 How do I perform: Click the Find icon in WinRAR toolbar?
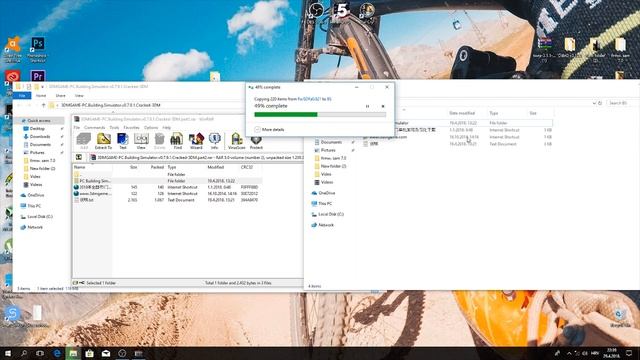click(x=177, y=141)
